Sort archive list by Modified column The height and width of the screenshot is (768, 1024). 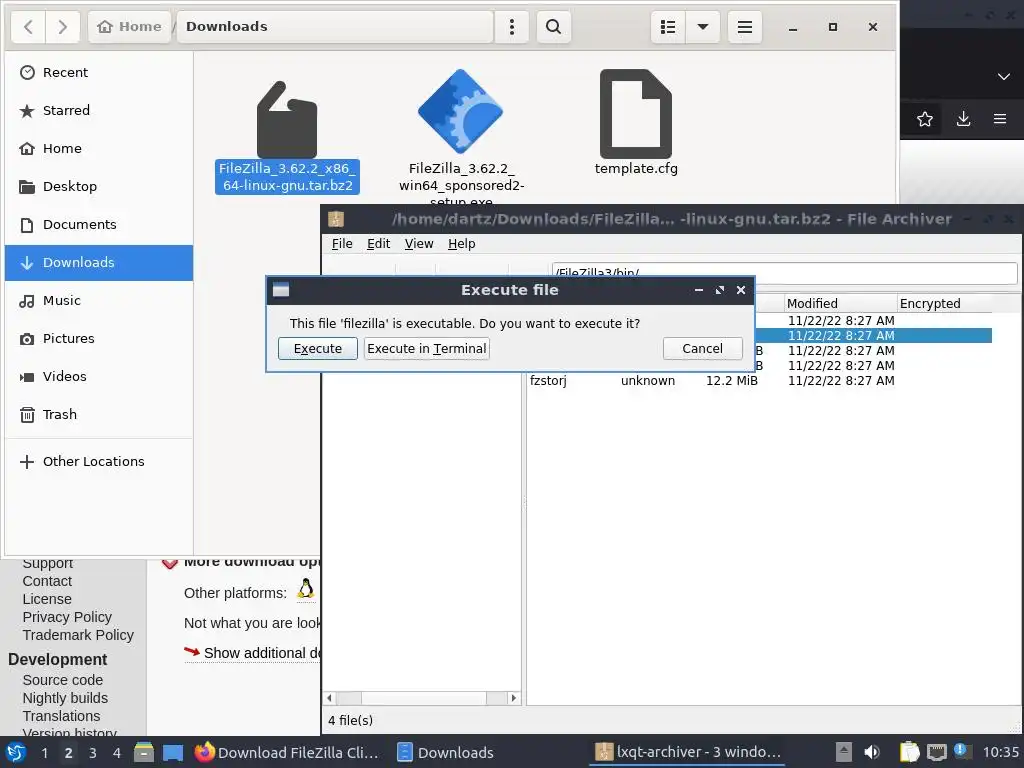840,303
